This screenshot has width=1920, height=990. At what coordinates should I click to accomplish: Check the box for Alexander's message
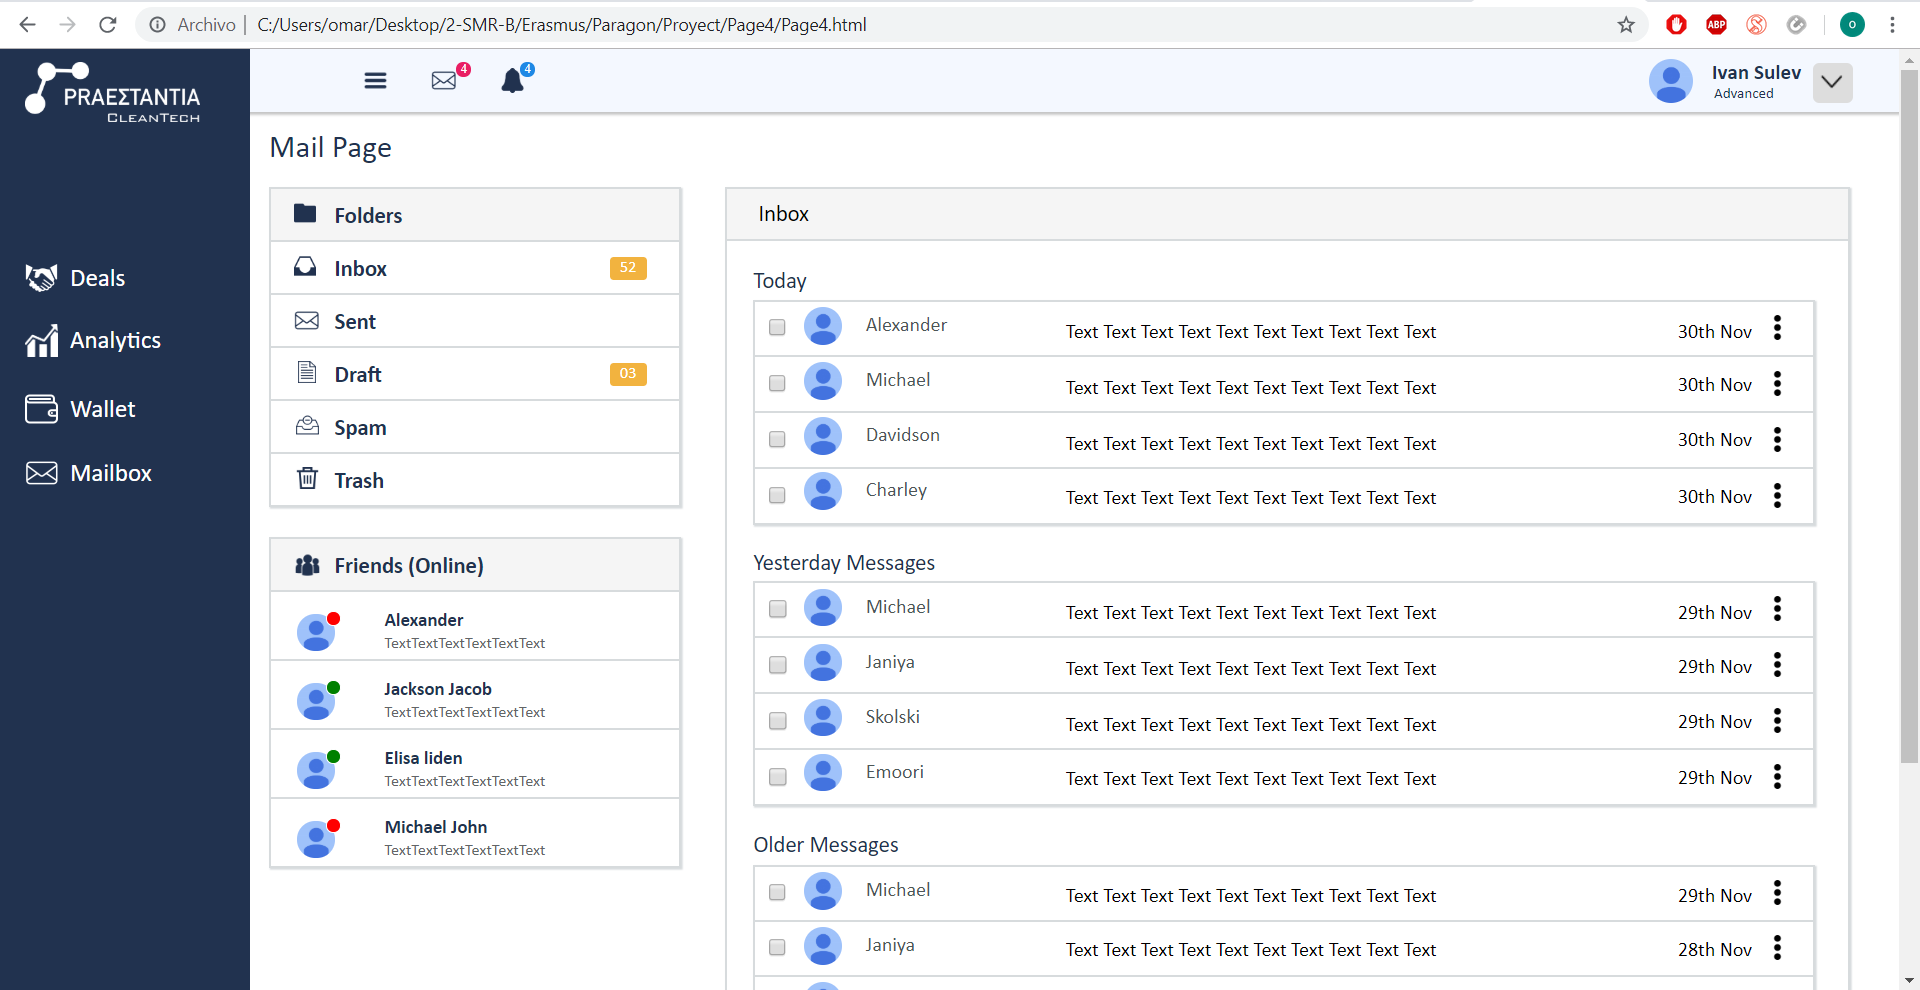point(777,327)
